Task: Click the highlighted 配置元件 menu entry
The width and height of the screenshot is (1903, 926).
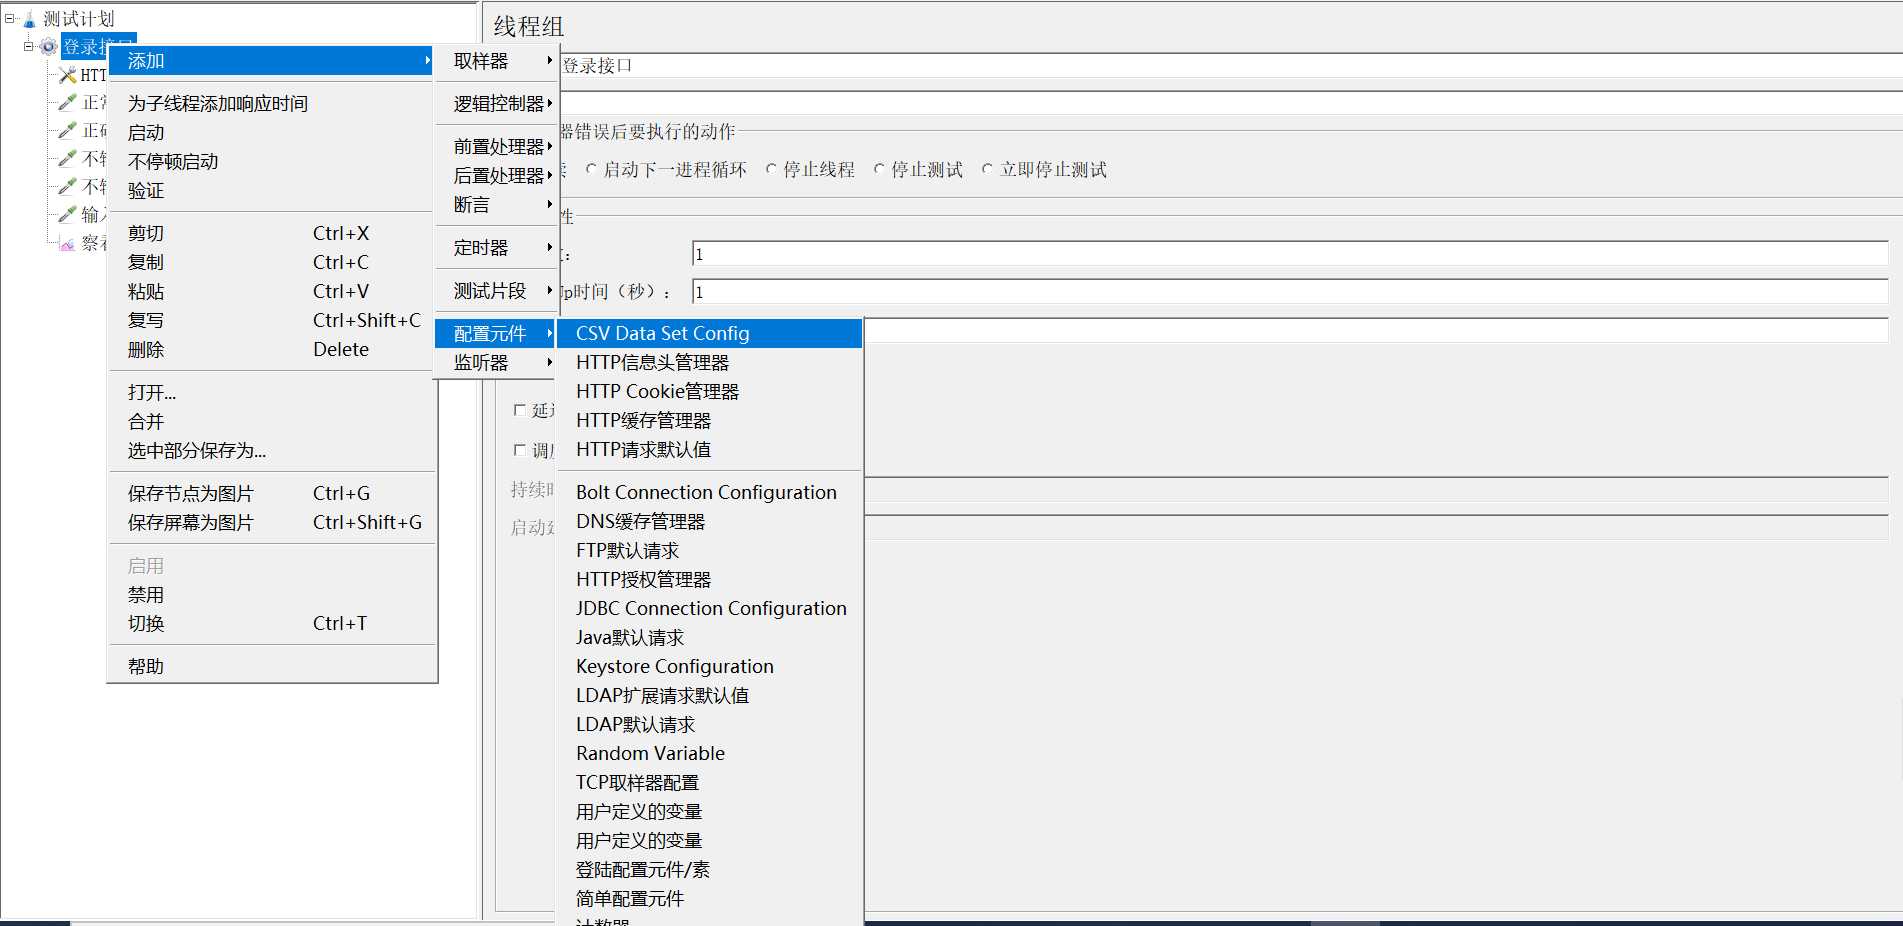Action: [x=497, y=333]
